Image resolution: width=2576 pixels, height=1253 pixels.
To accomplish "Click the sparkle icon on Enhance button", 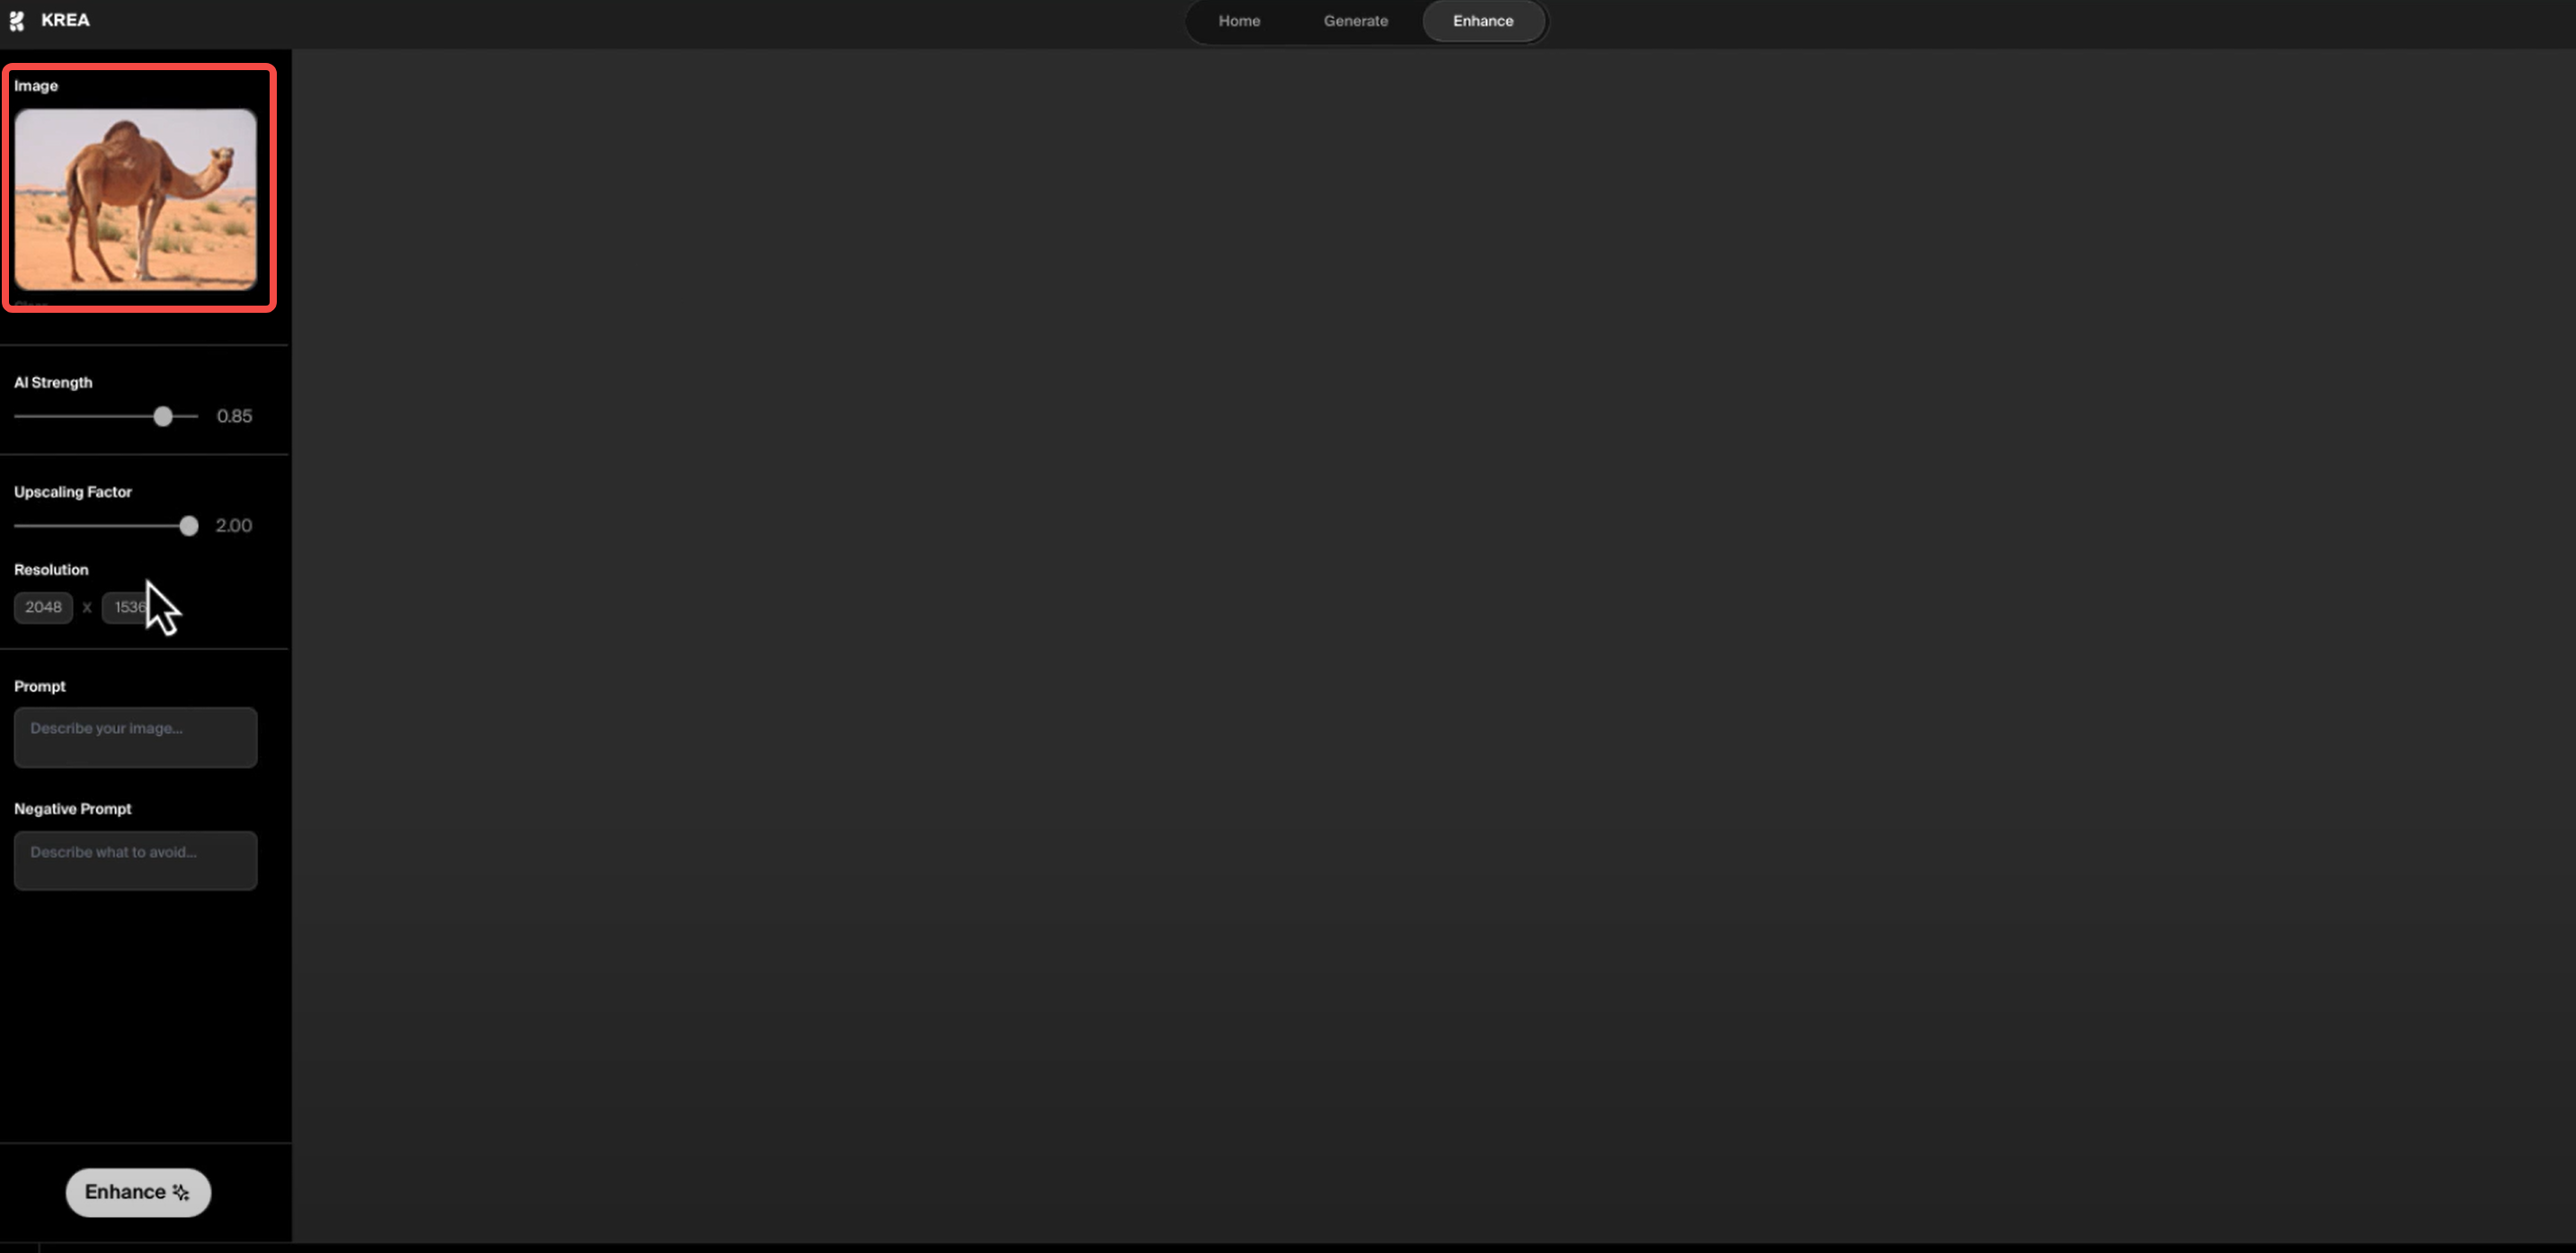I will click(x=181, y=1192).
